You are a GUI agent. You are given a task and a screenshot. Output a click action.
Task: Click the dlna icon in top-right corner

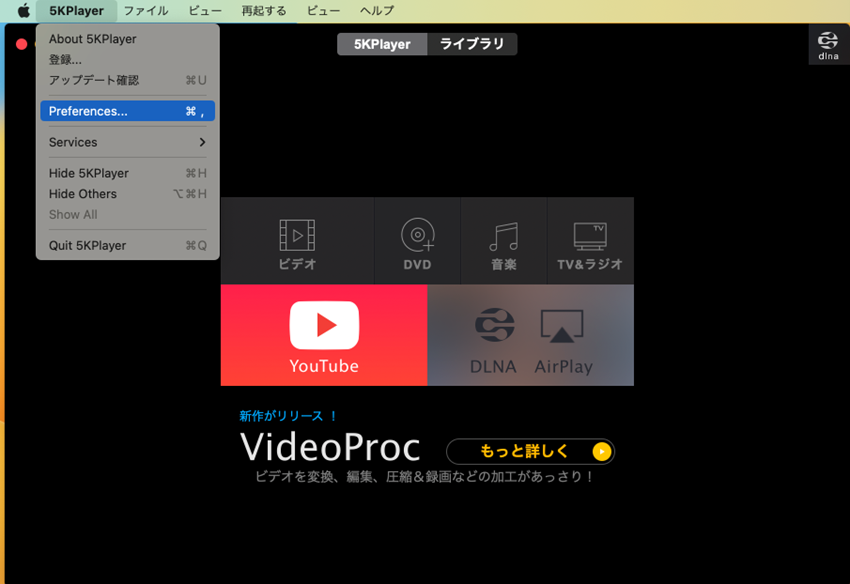click(827, 44)
